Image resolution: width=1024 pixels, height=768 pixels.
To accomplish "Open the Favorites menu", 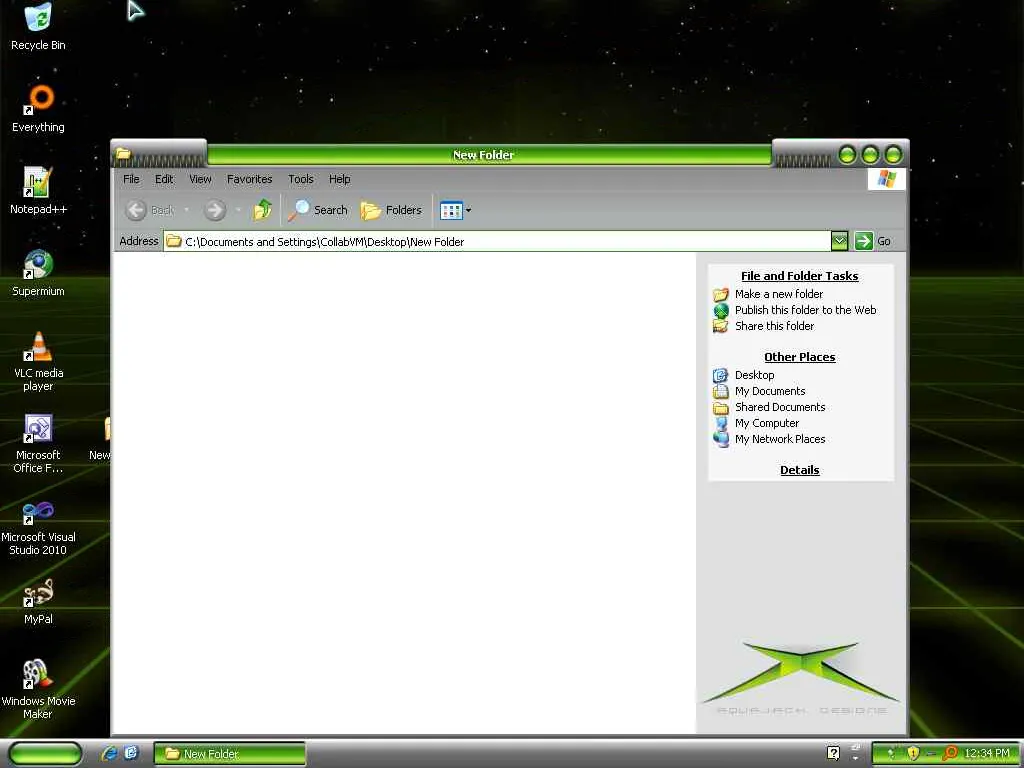I will click(x=249, y=179).
